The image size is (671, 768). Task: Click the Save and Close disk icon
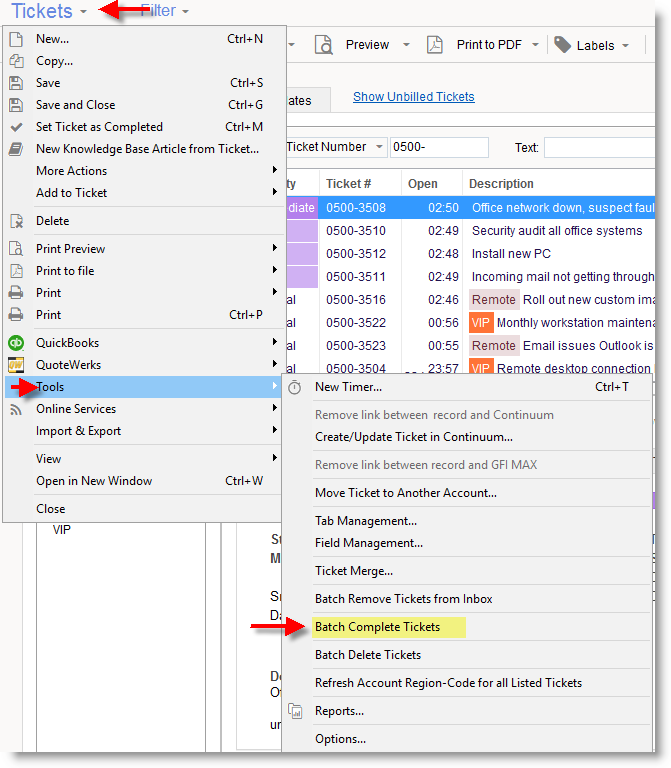[x=16, y=105]
